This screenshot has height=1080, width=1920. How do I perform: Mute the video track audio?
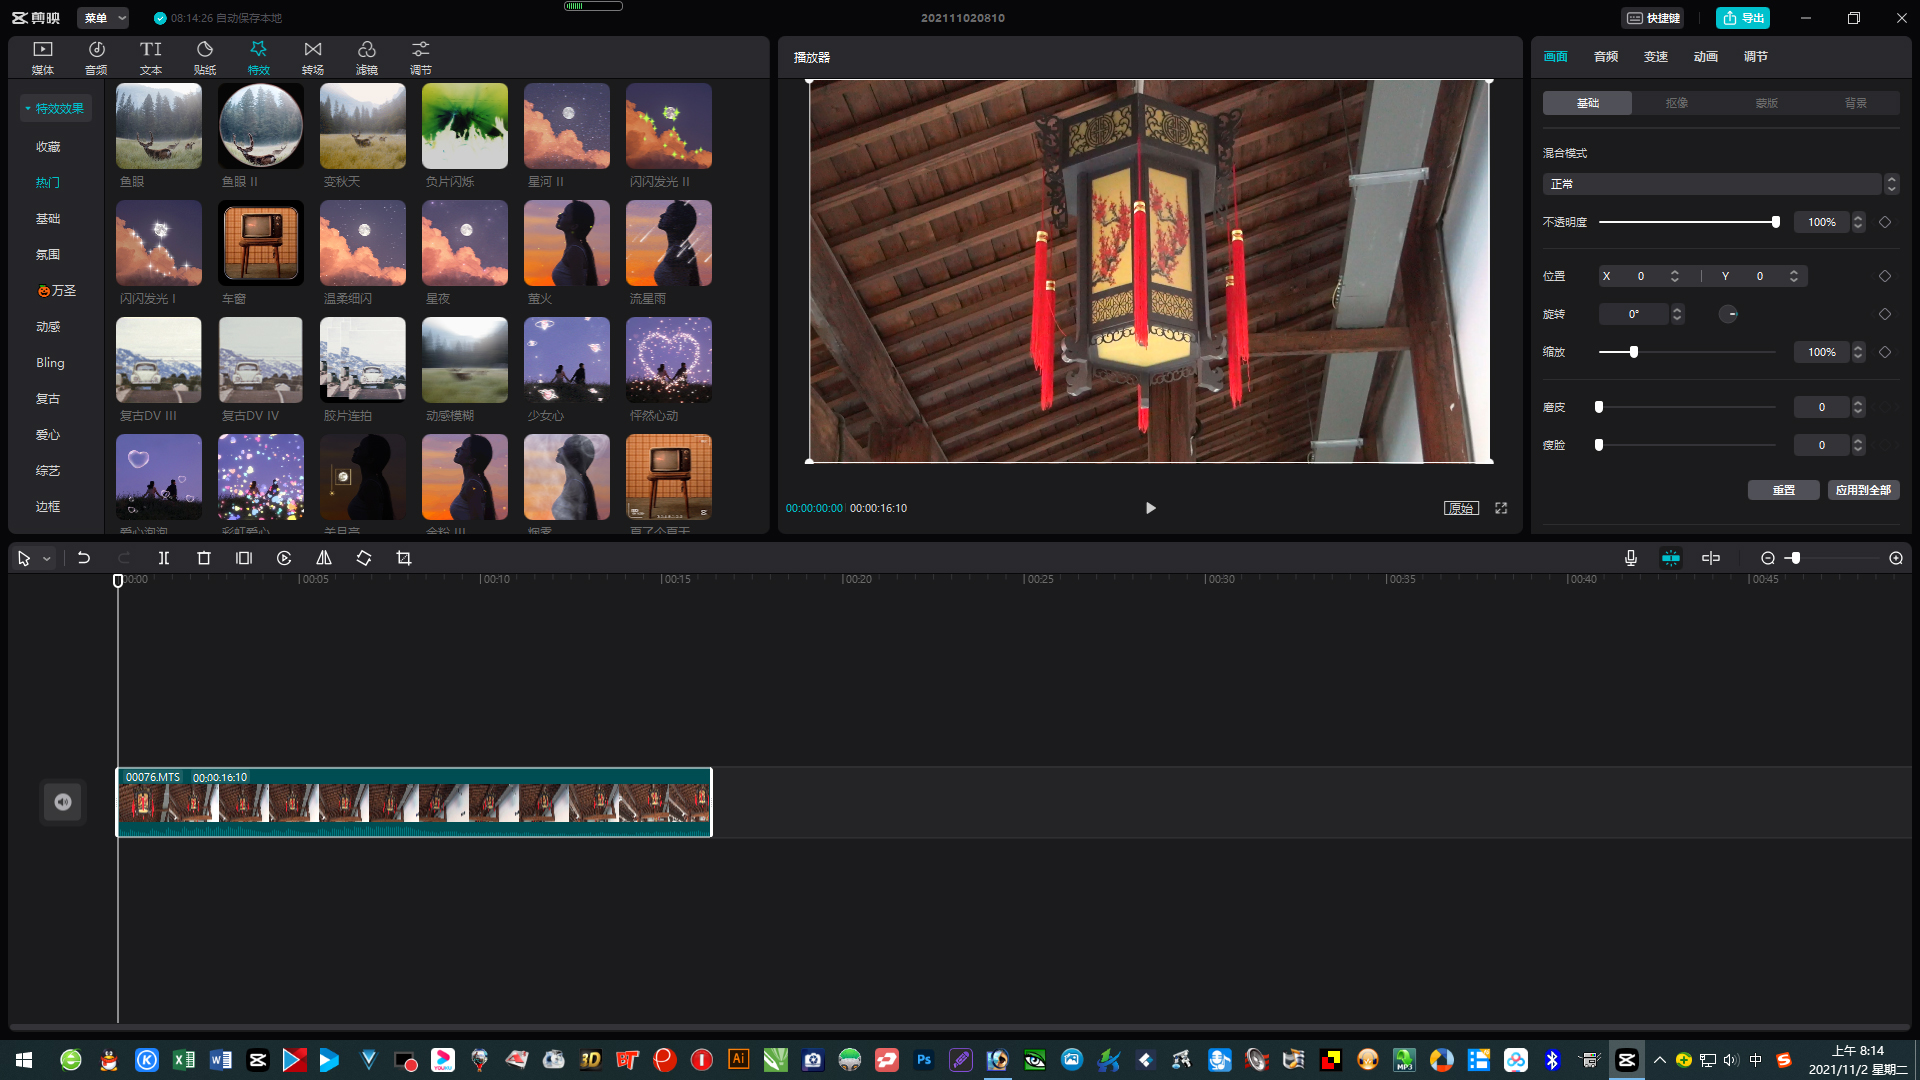pyautogui.click(x=63, y=802)
